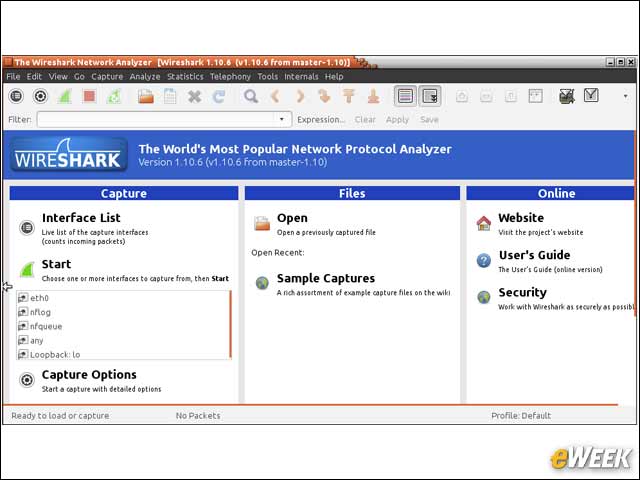Open the Capture menu

tap(107, 76)
